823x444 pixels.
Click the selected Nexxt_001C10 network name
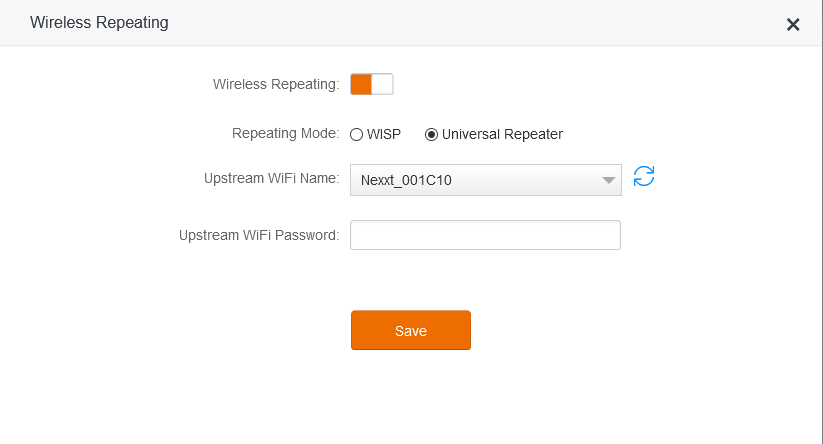tap(406, 181)
